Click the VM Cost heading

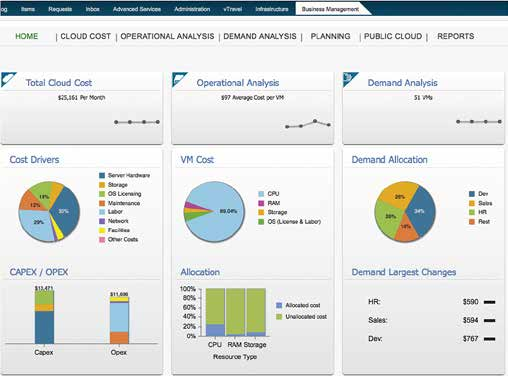tap(197, 160)
